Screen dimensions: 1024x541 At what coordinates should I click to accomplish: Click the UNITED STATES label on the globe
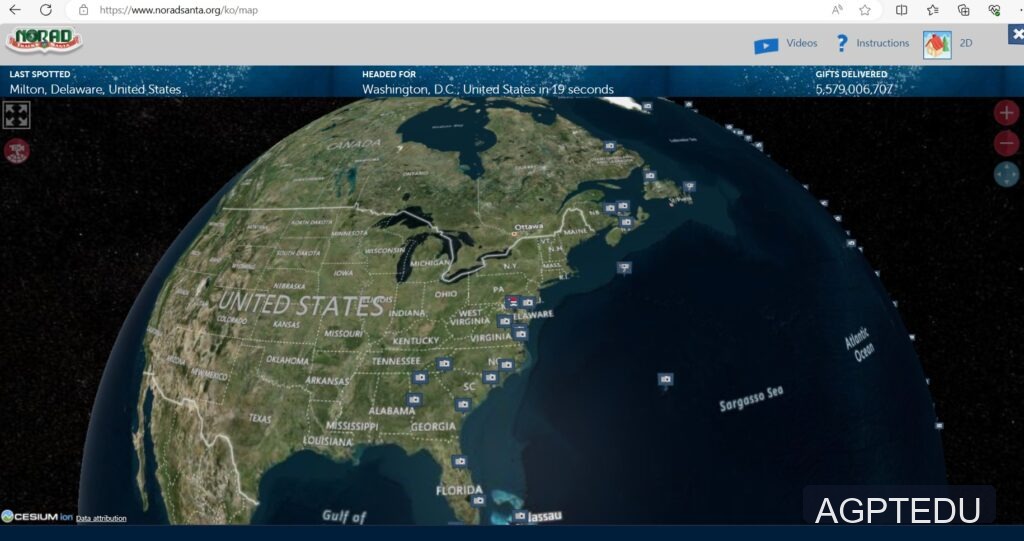[x=300, y=304]
